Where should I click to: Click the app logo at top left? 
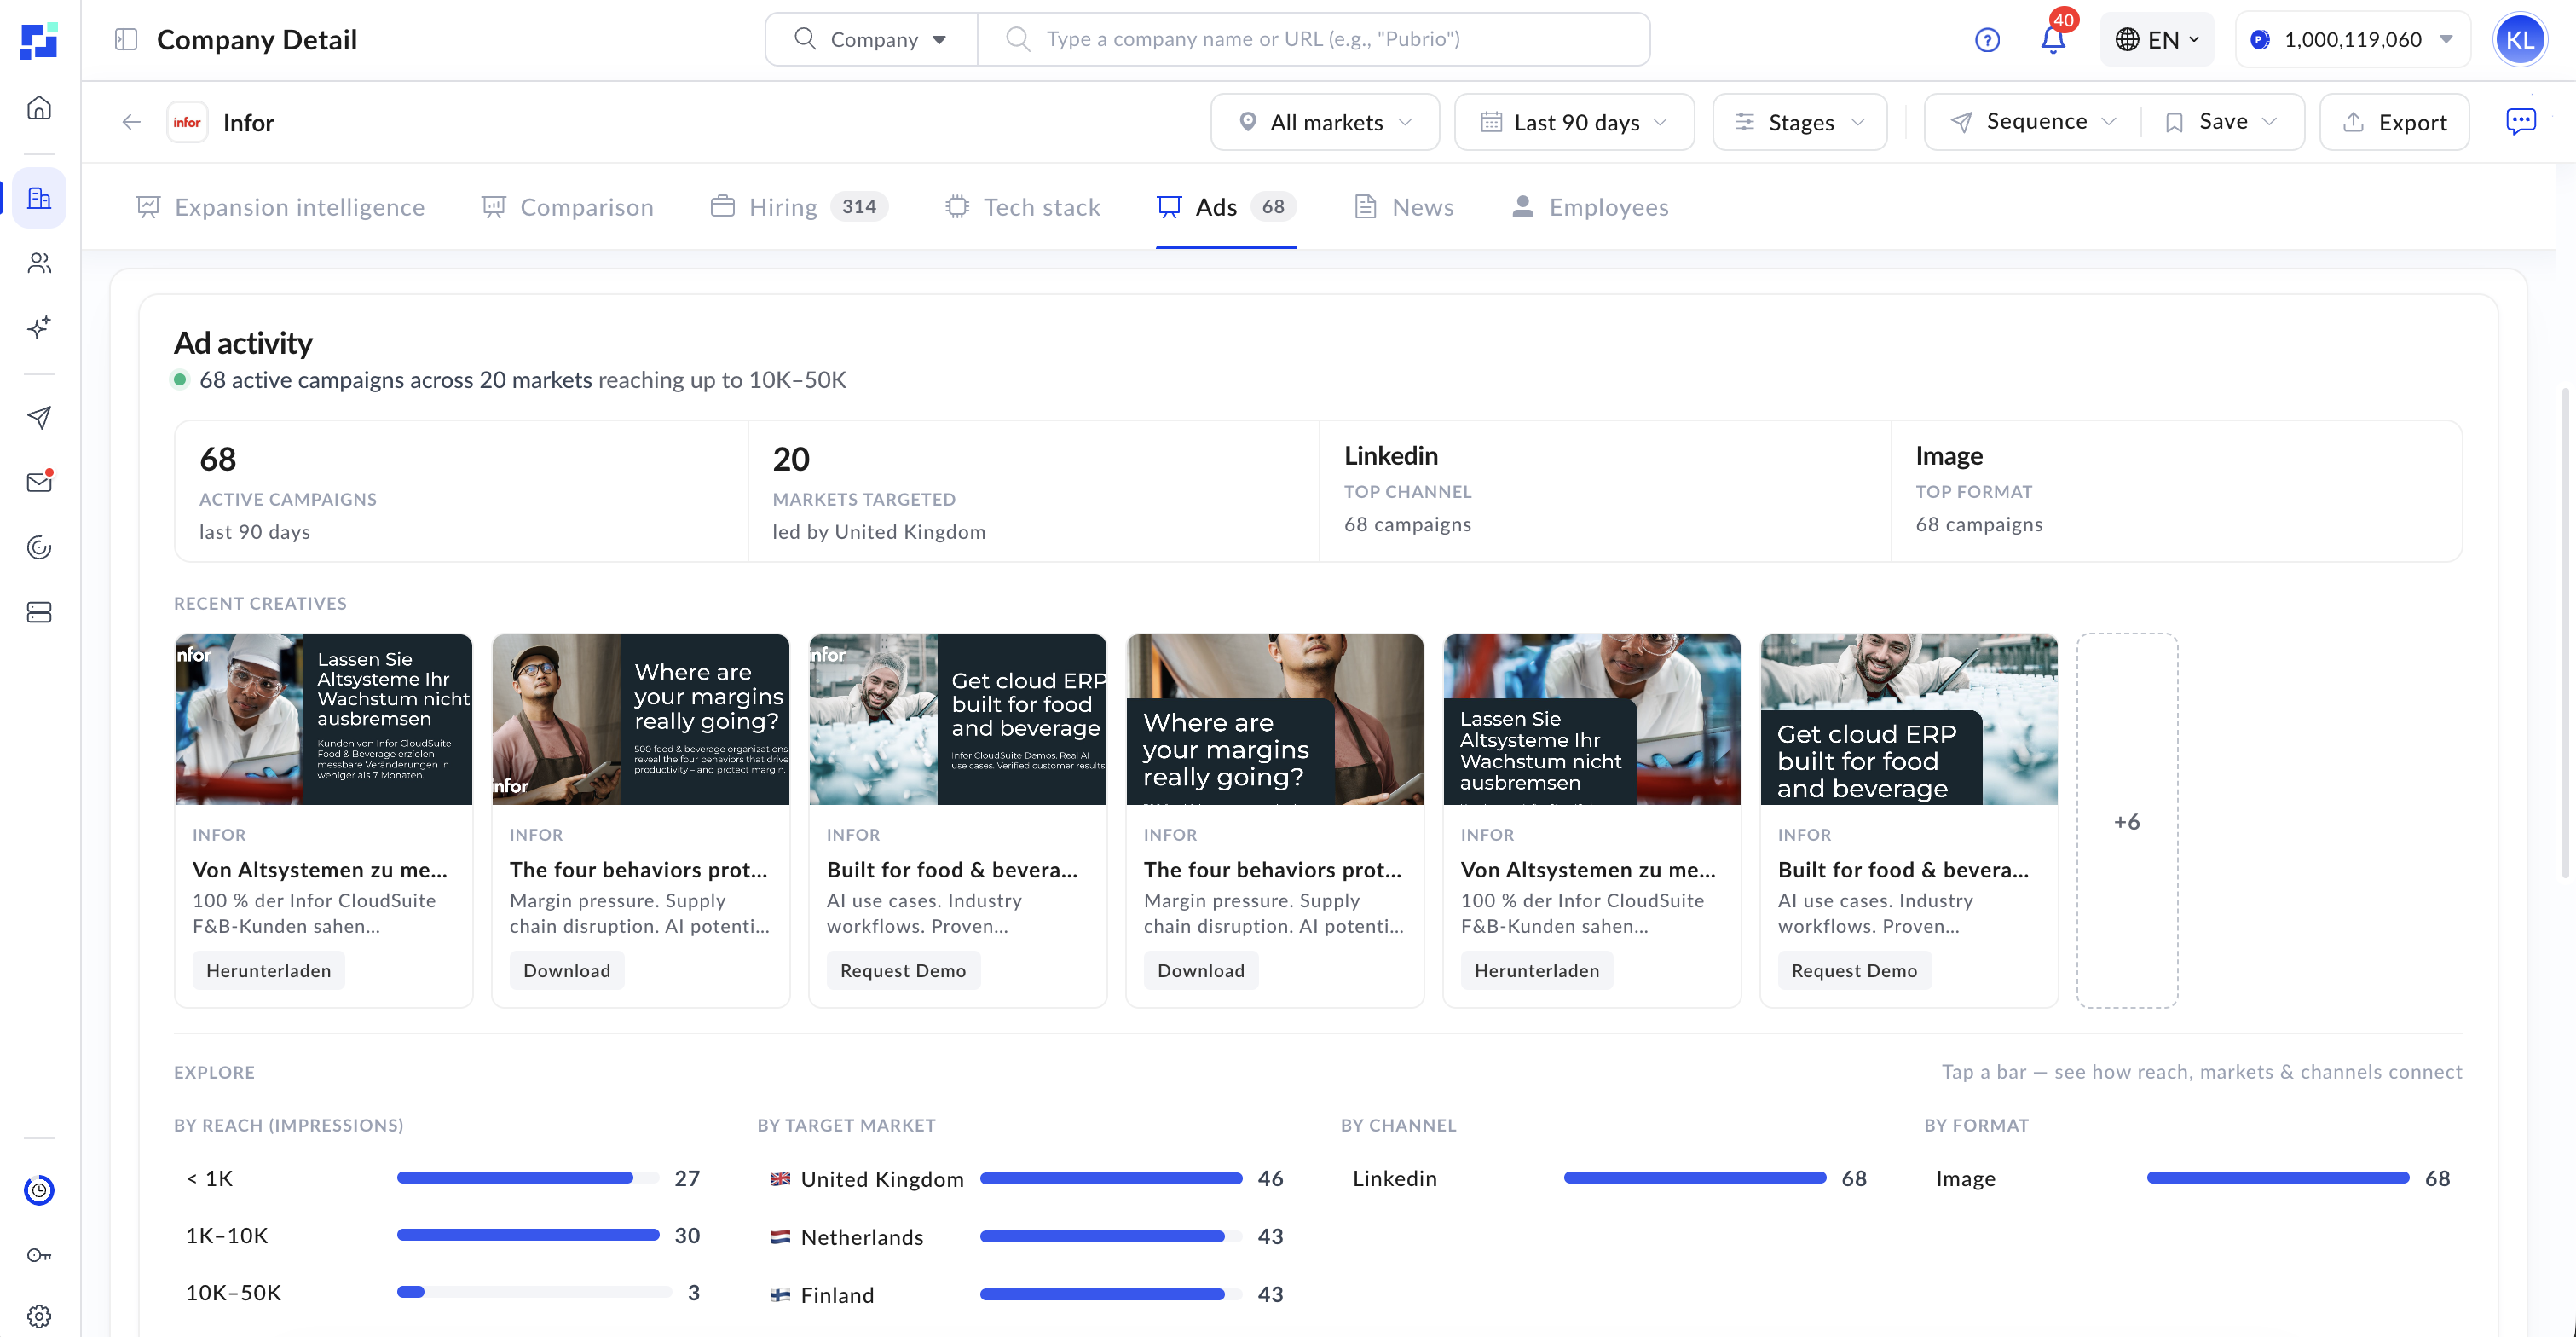(39, 40)
